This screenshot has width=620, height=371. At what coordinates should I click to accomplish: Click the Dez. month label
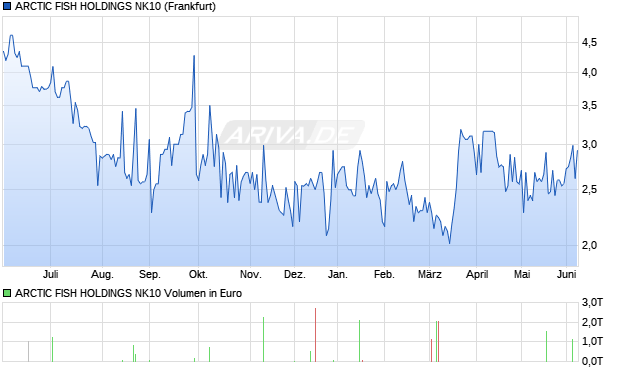295,274
